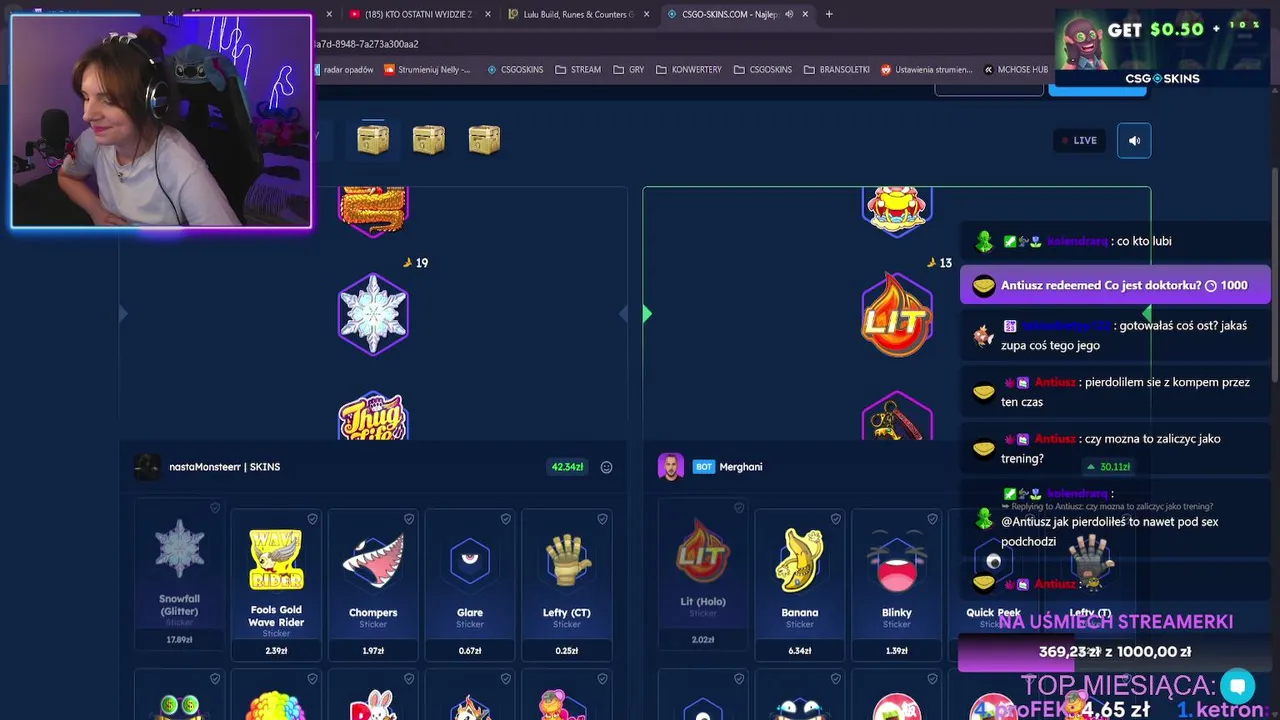Open the Blinky sticker card
This screenshot has height=720, width=1280.
[897, 585]
